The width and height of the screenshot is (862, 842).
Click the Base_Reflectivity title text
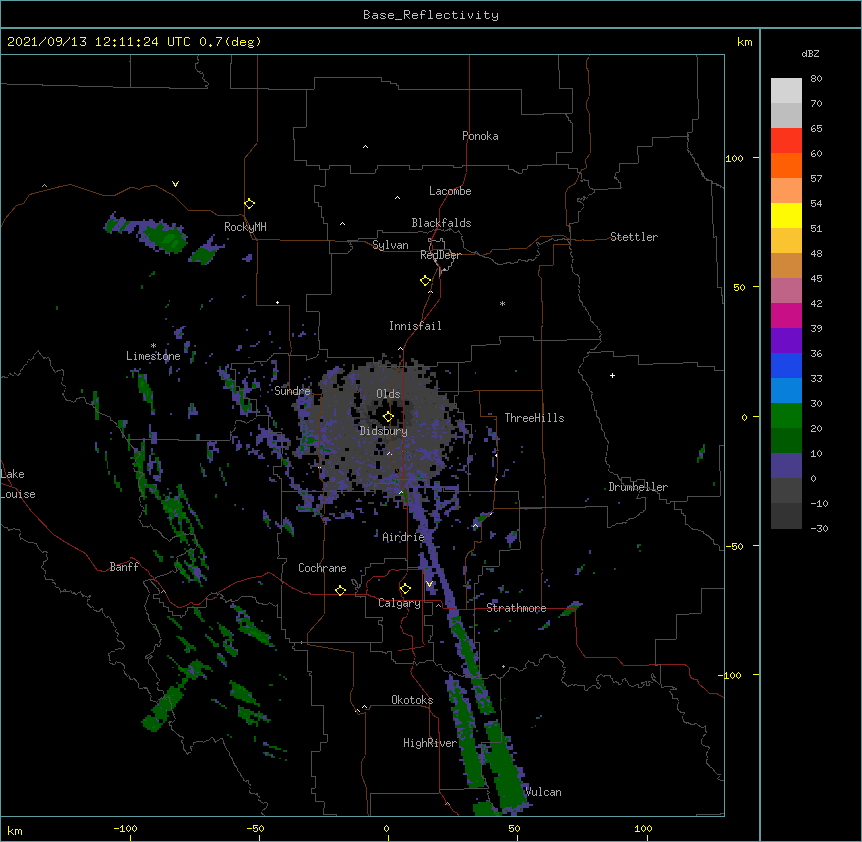point(431,15)
